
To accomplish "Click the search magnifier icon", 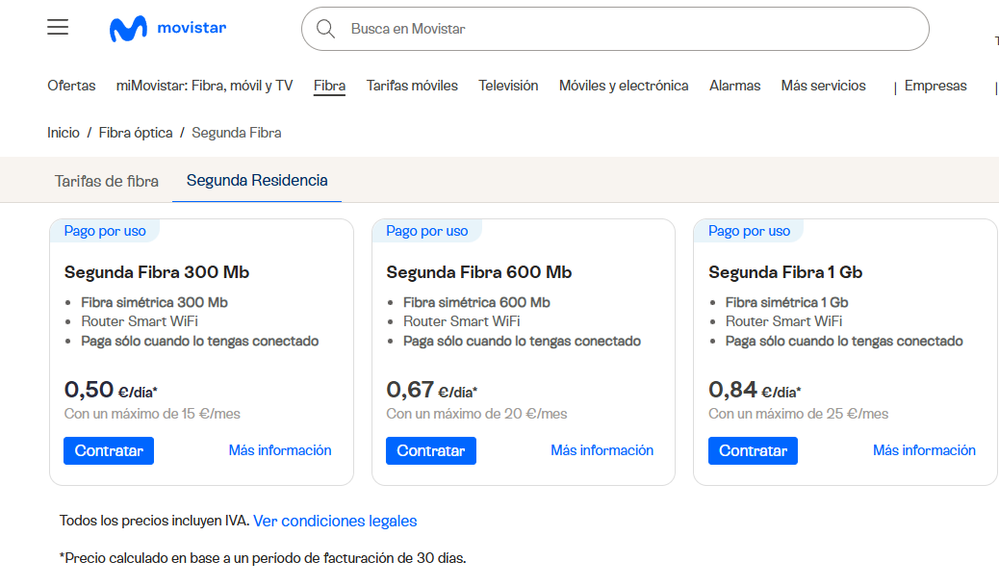I will coord(325,29).
